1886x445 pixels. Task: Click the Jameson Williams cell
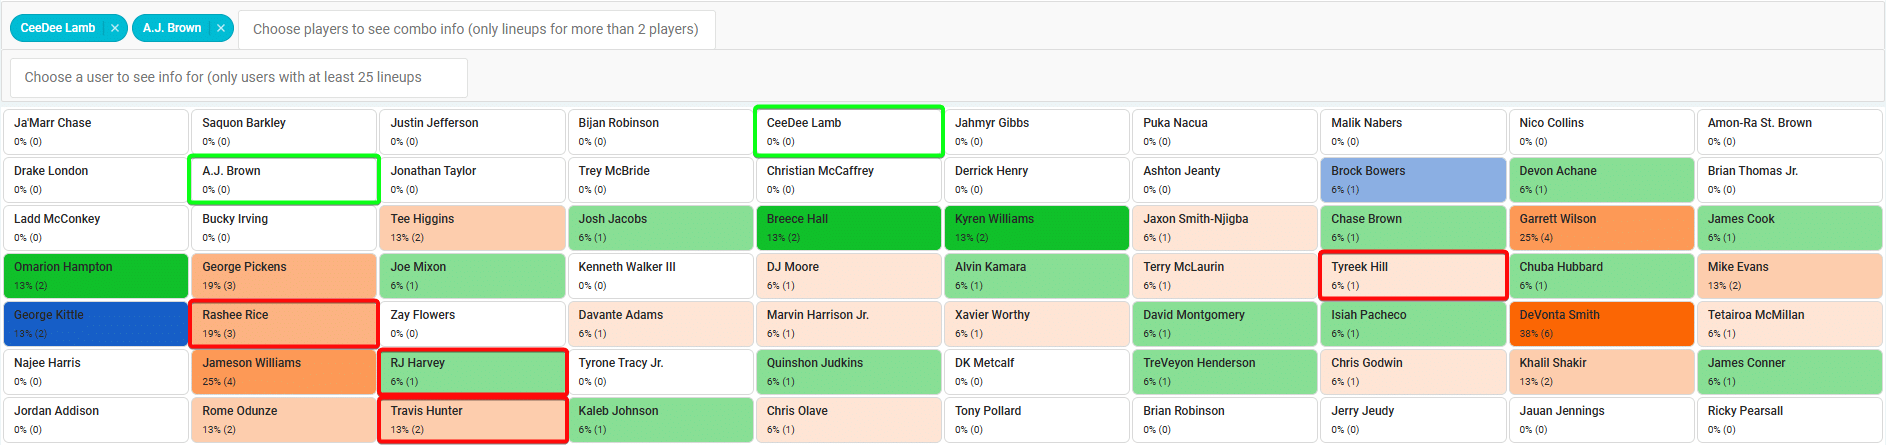[x=284, y=372]
